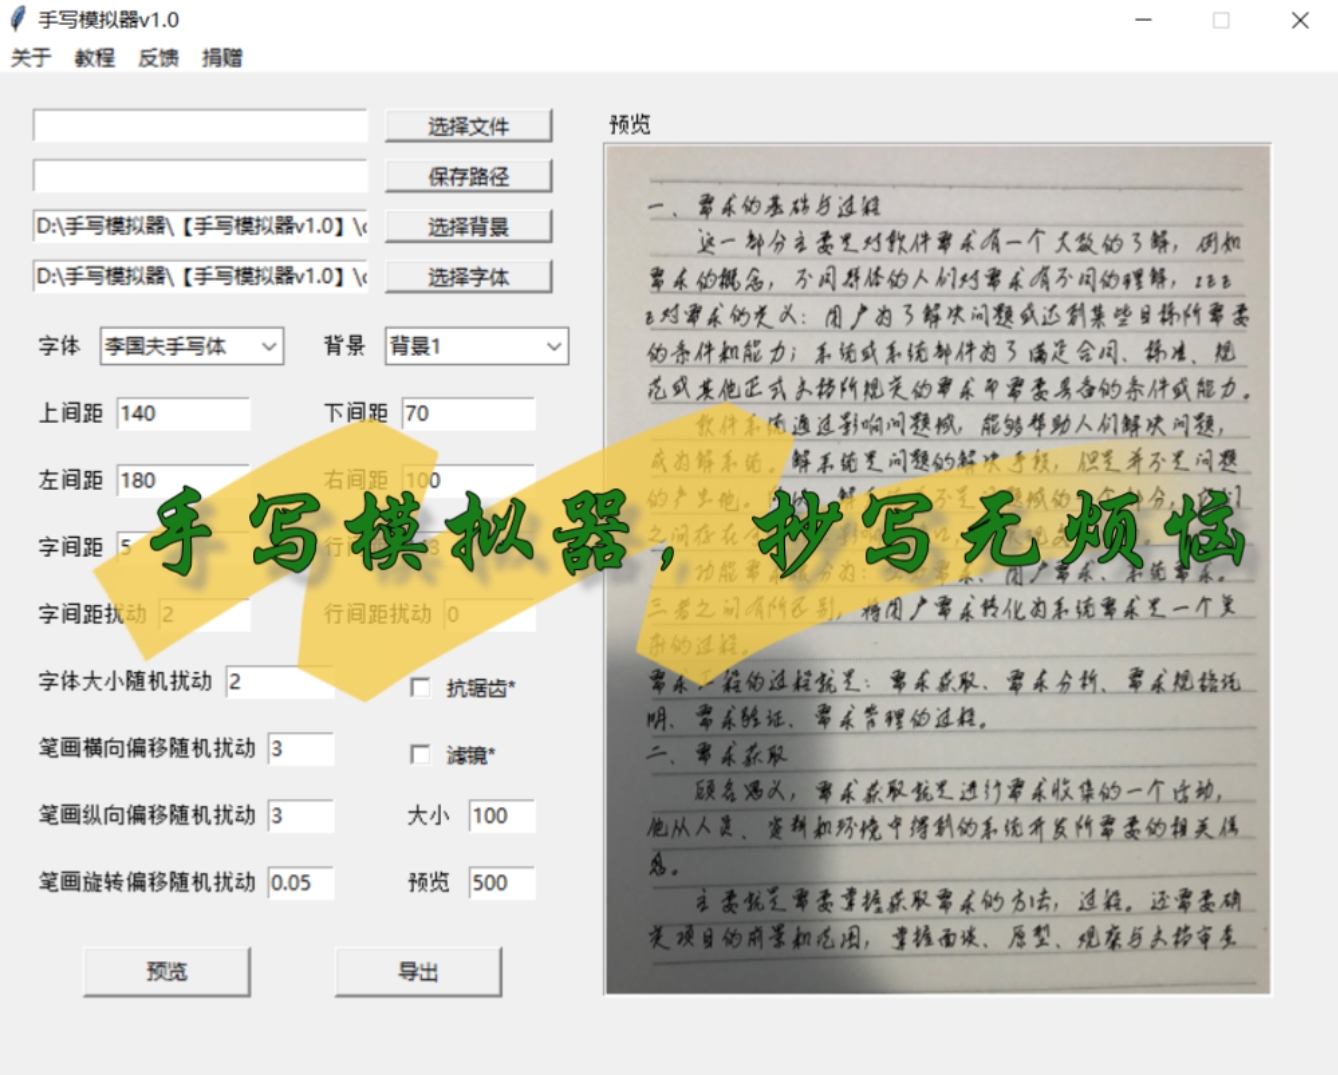This screenshot has height=1075, width=1338.
Task: Click the 笔画横向偏移随机扰动 input field
Action: pyautogui.click(x=300, y=748)
